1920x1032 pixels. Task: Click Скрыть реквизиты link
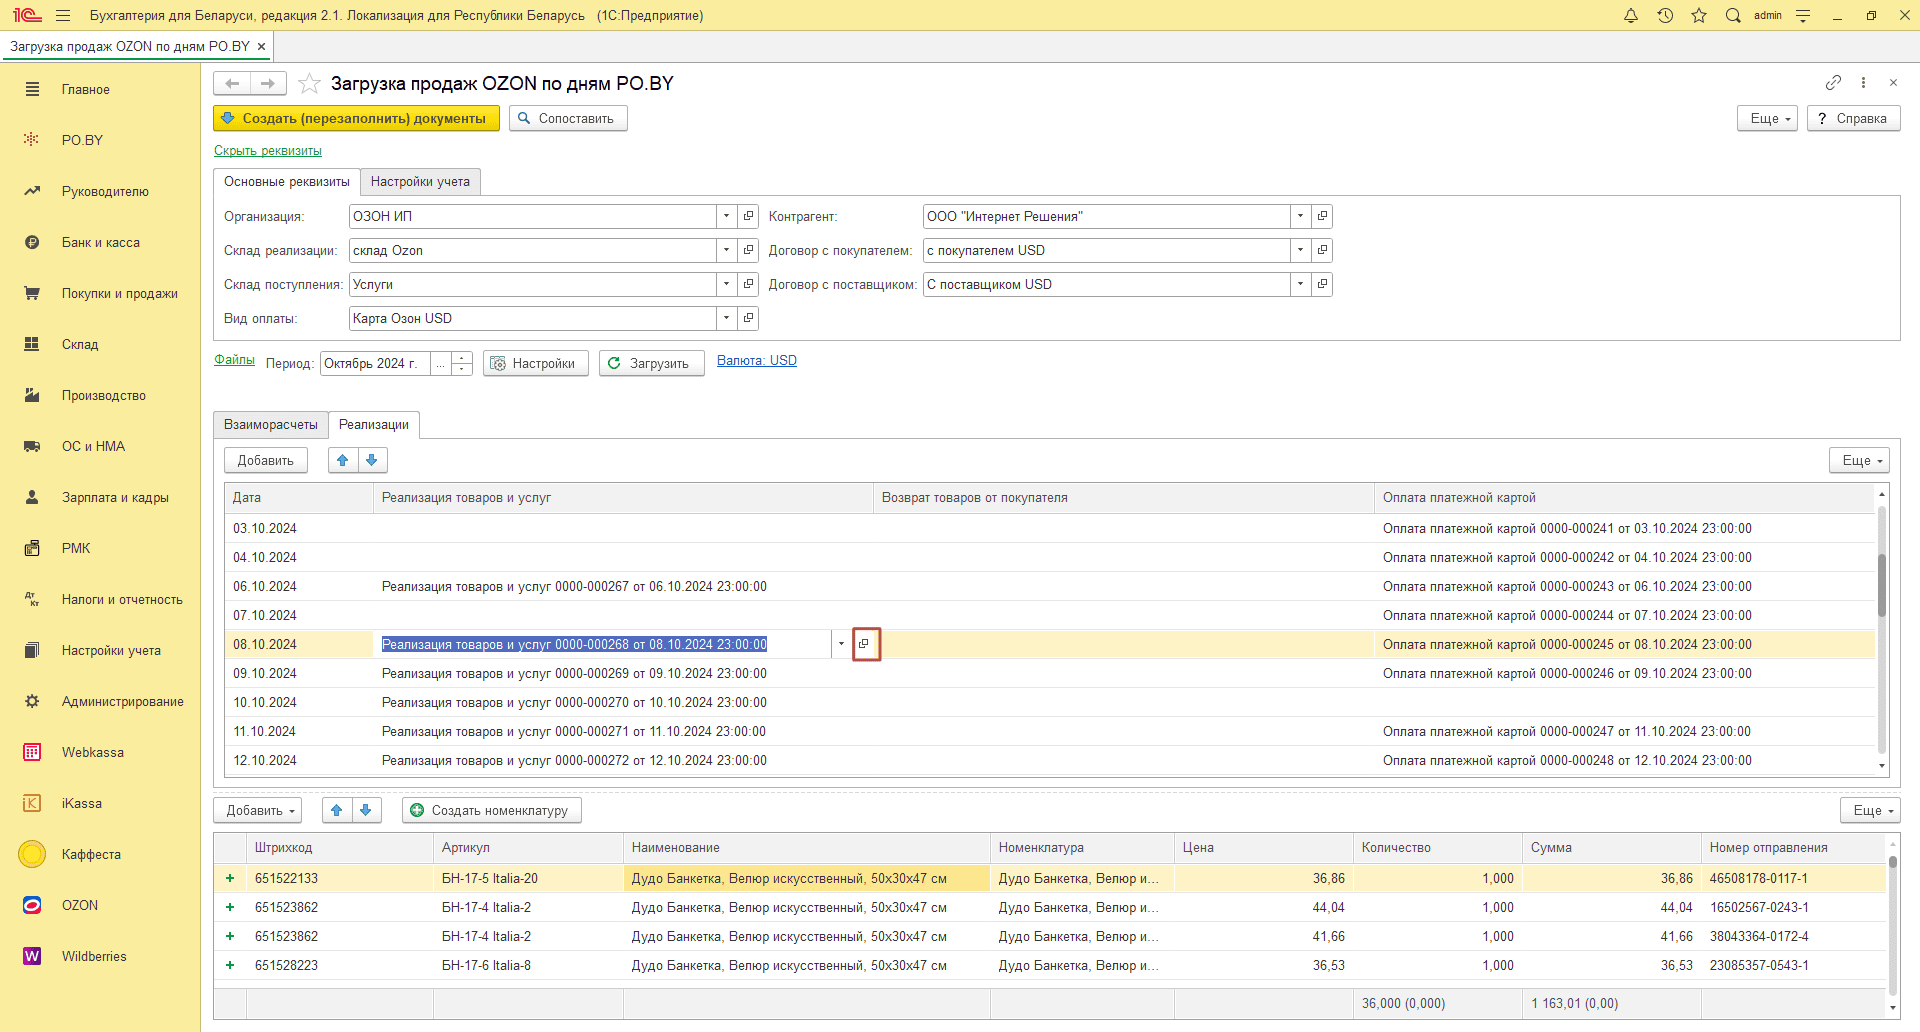(x=268, y=151)
